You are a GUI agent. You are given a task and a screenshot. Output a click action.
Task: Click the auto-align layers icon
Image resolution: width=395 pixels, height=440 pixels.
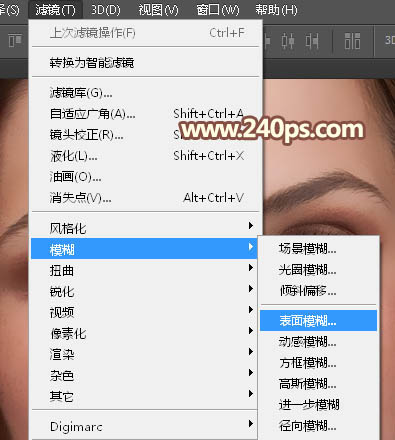point(352,41)
